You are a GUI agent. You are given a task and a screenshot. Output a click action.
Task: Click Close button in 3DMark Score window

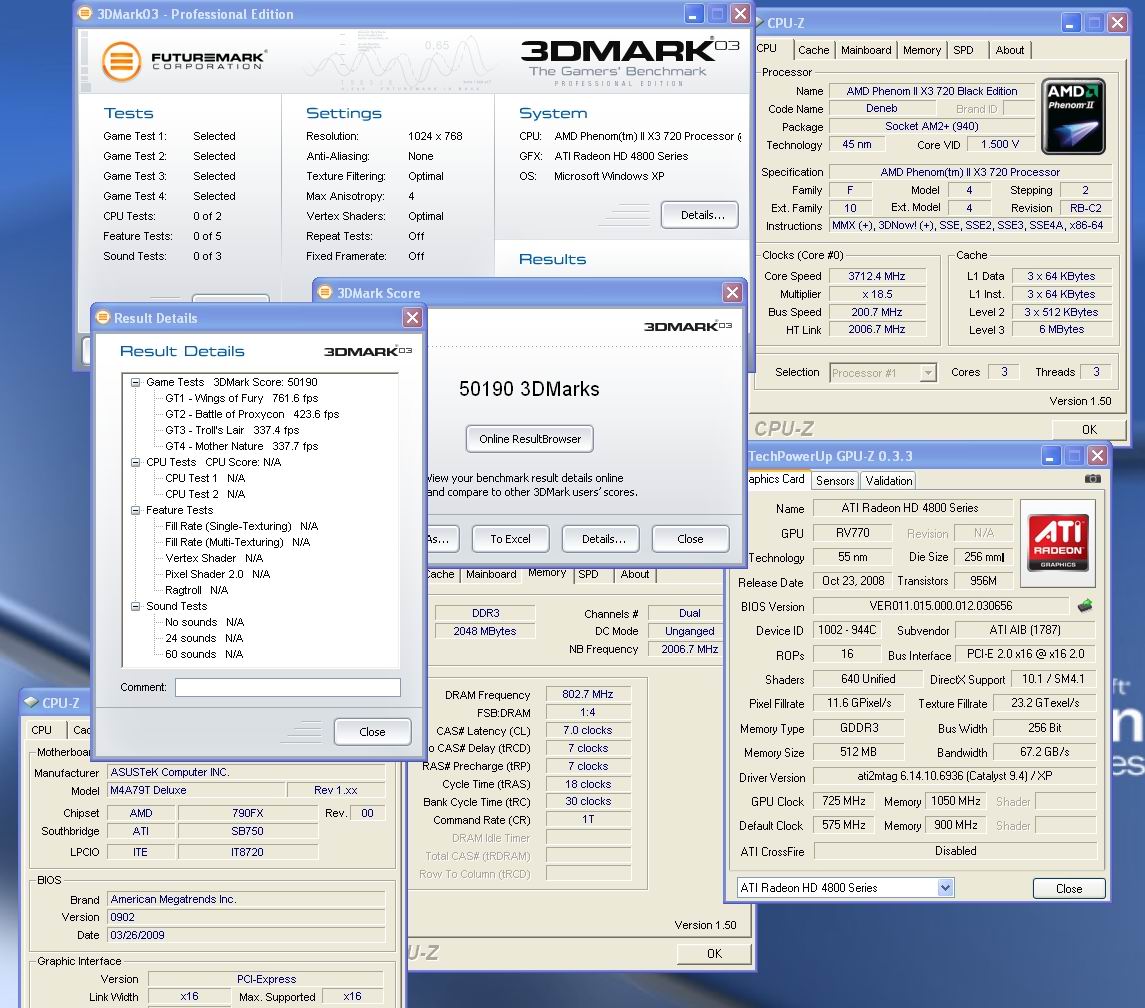click(690, 539)
